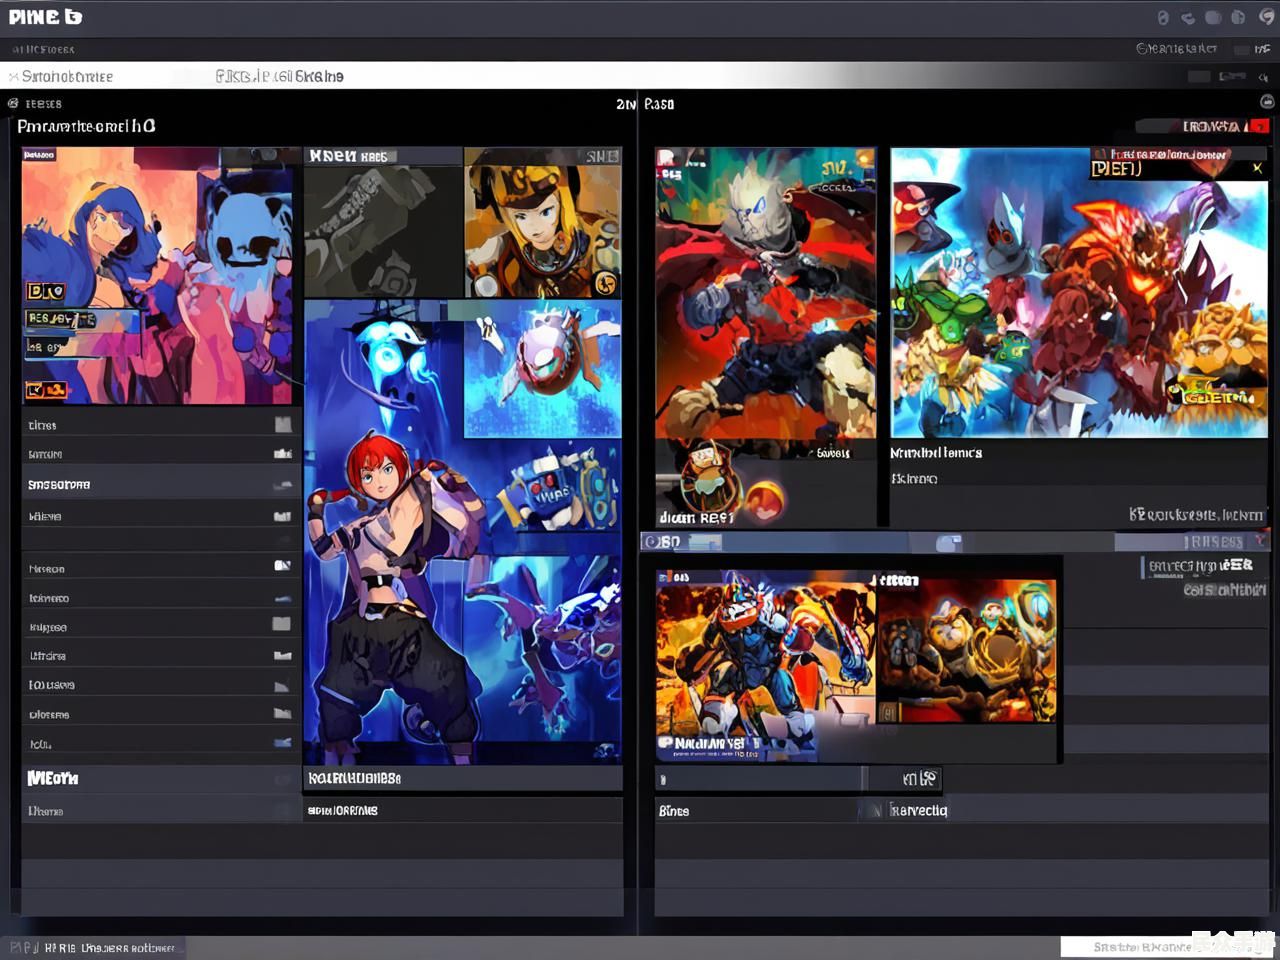Screen dimensions: 1280x960
Task: Click the small emblem at corner of red-haired fighter artwork
Action: (x=606, y=750)
